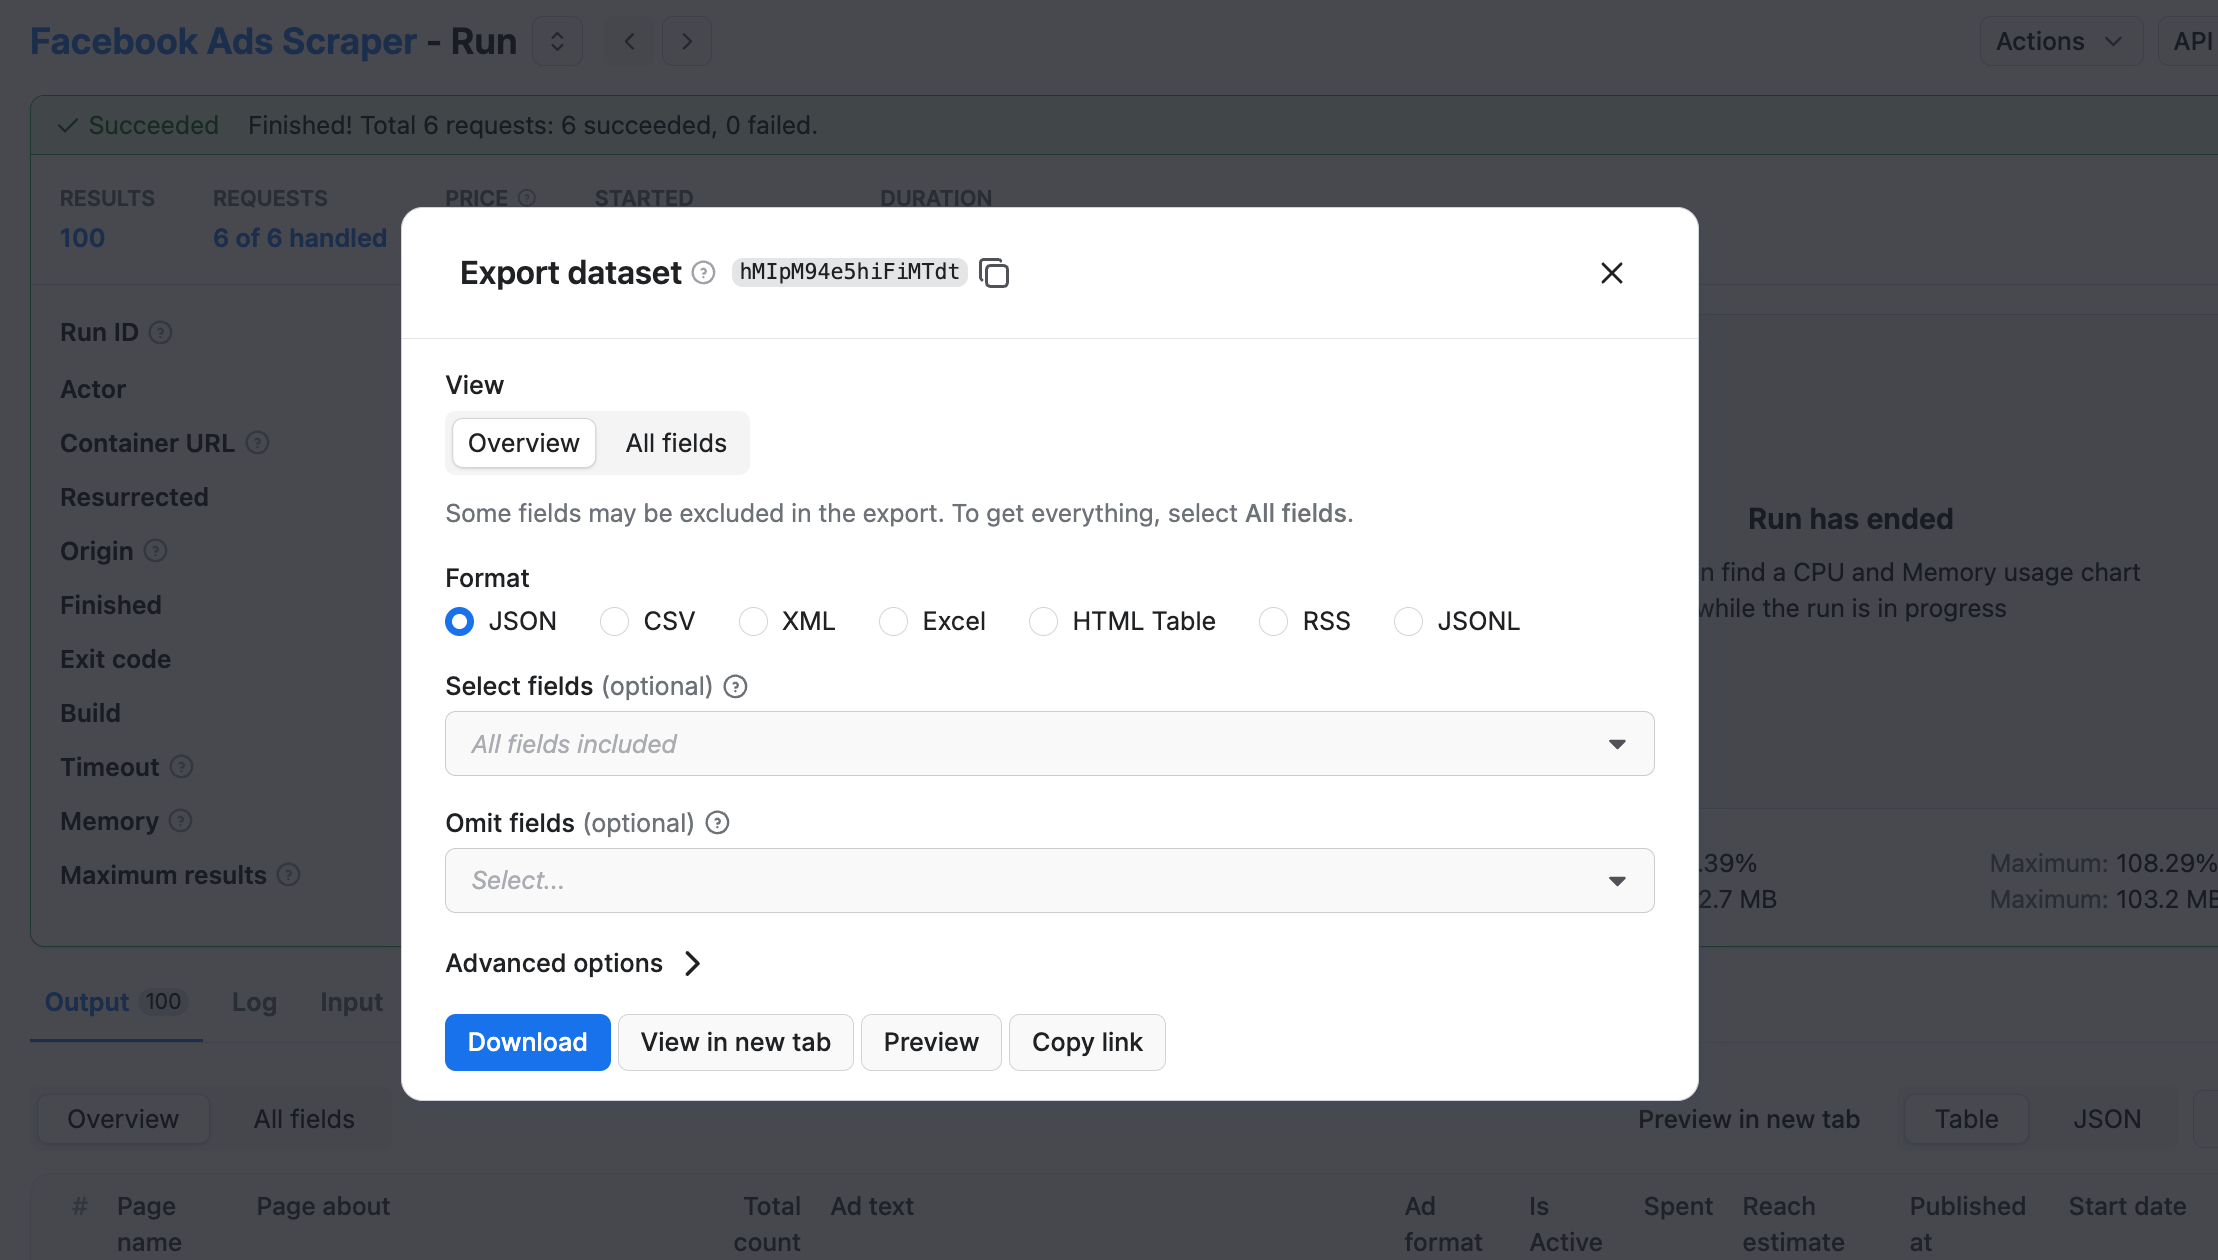Select All fields view in the dialog

point(675,443)
